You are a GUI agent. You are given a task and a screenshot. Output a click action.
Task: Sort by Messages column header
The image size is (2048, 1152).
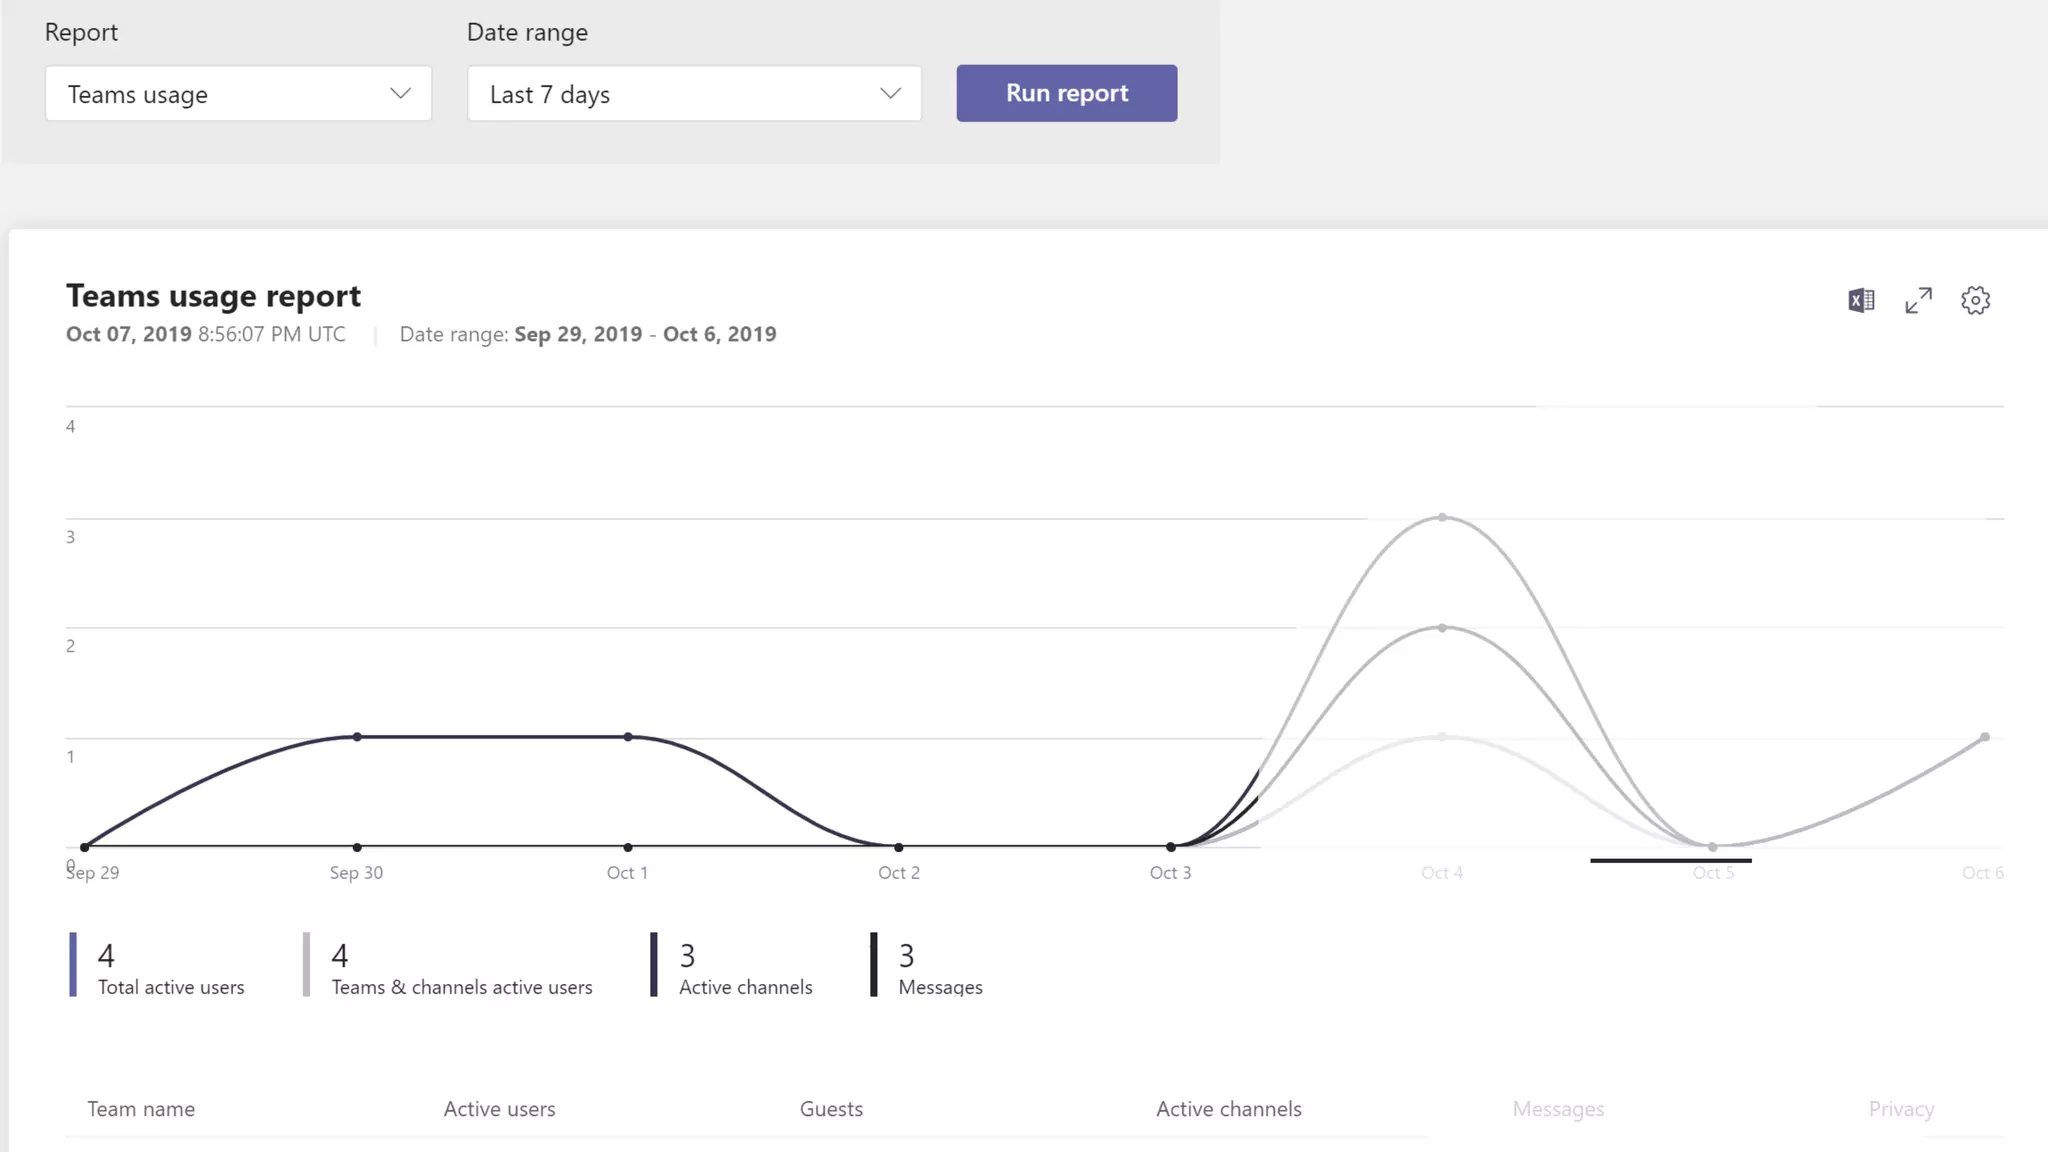[x=1558, y=1109]
